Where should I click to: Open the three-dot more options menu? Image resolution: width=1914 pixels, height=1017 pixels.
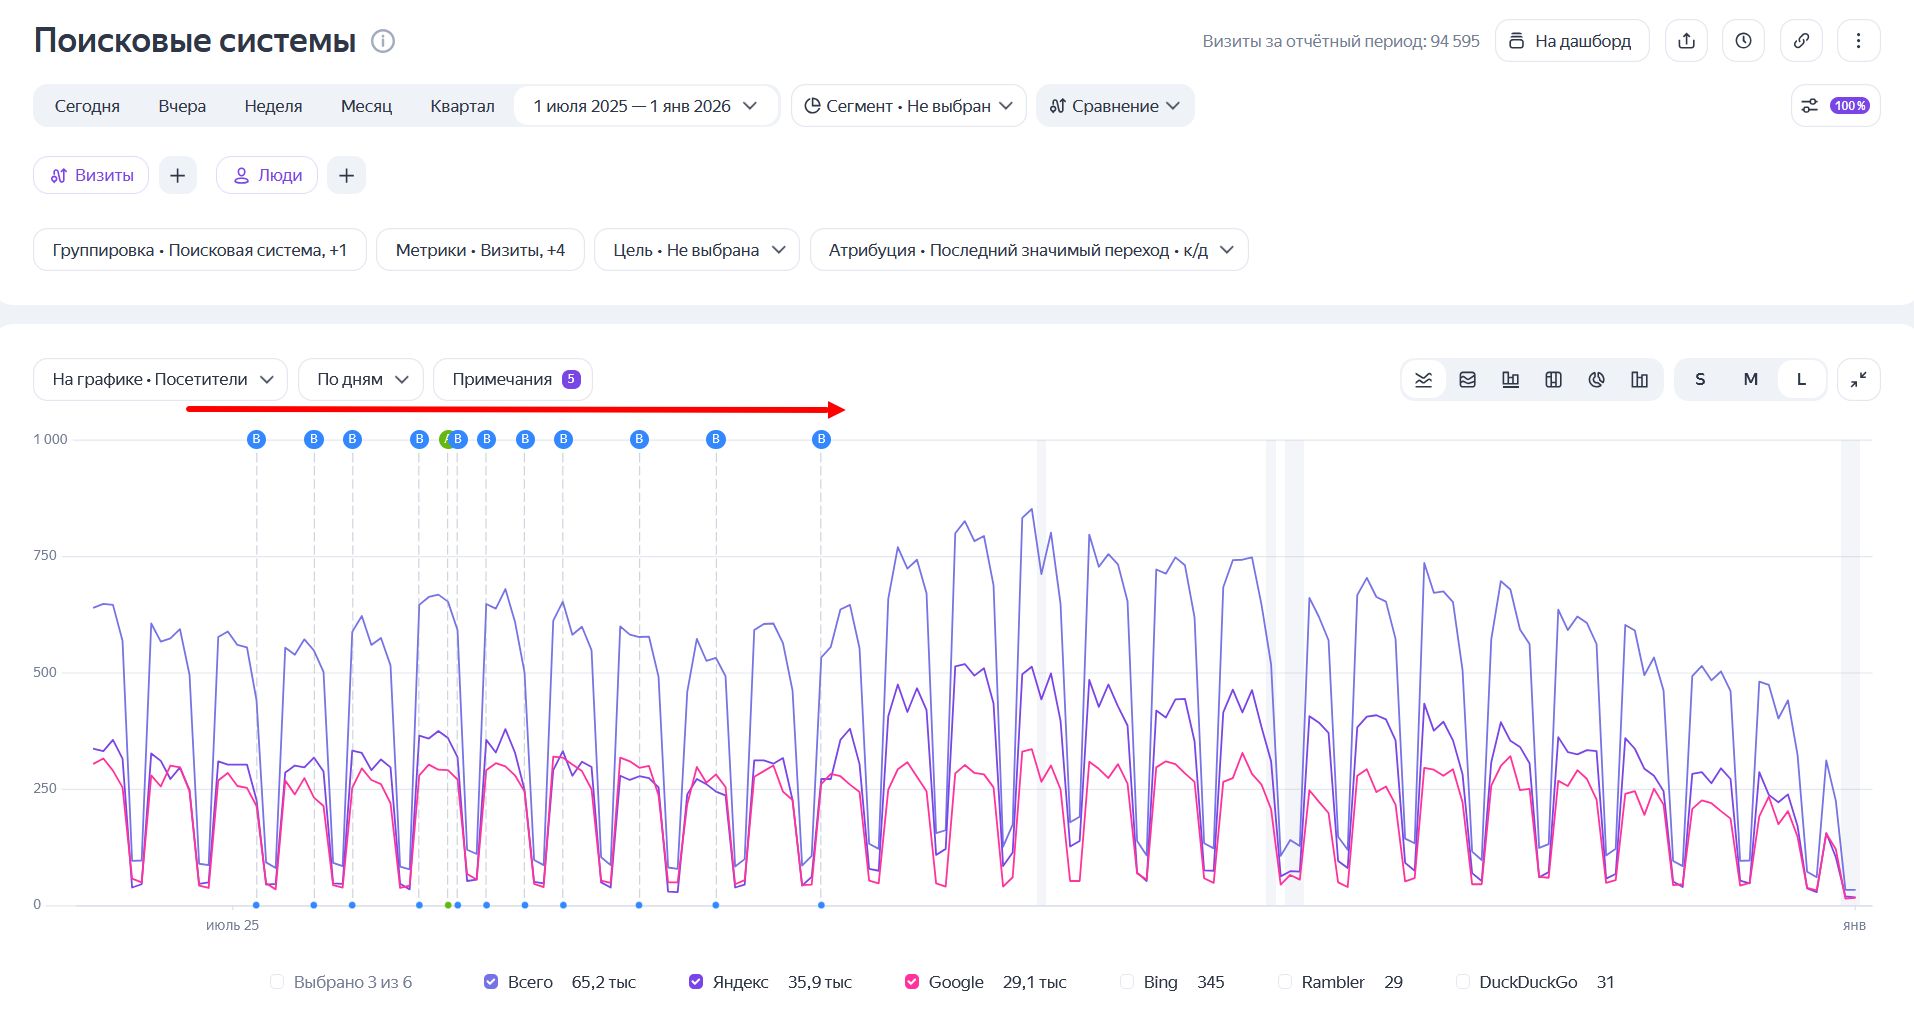point(1858,41)
